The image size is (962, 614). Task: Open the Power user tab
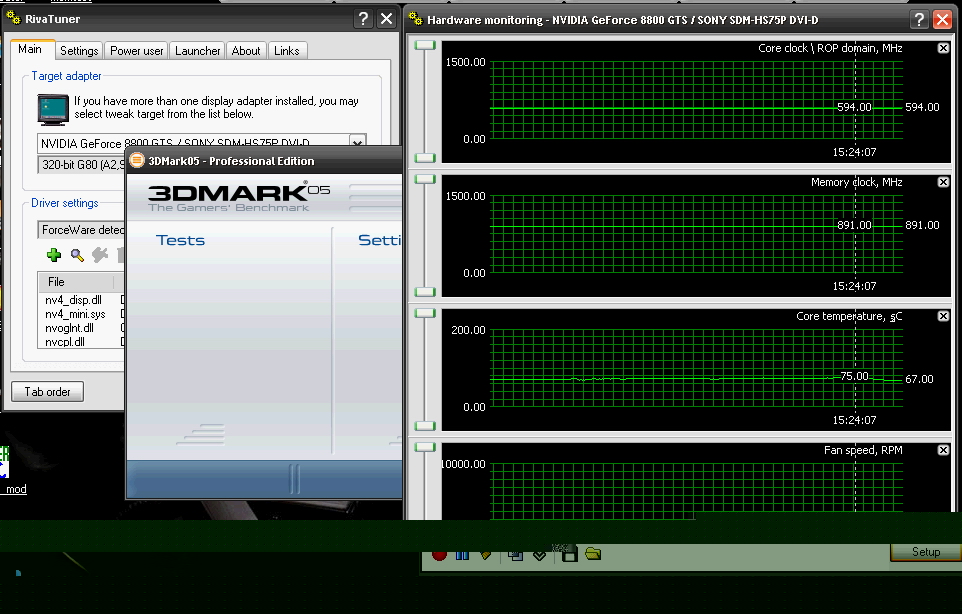137,51
